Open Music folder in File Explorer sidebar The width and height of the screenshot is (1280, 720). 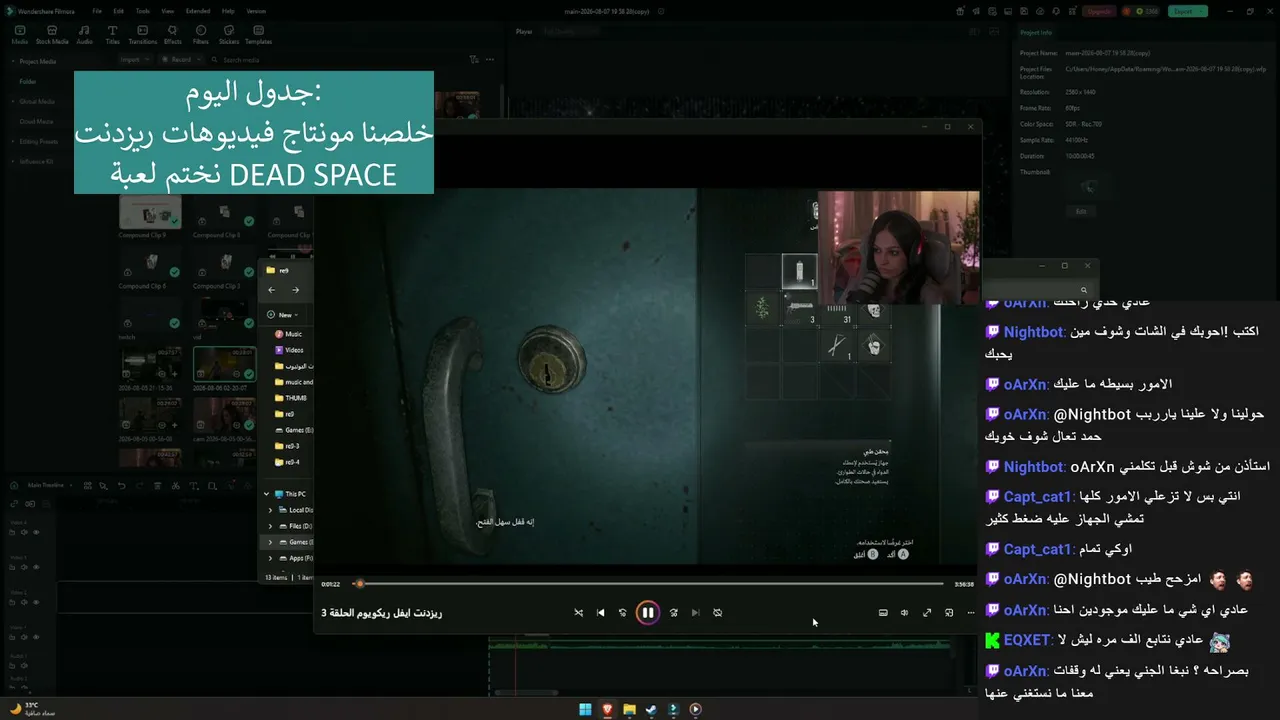coord(289,334)
